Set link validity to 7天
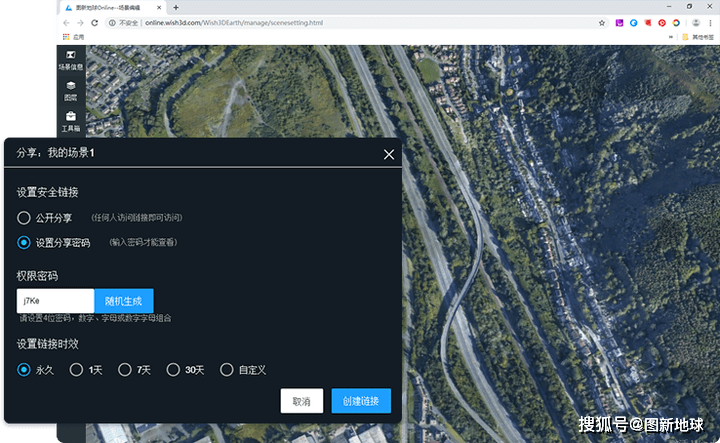Viewport: 720px width, 443px height. click(125, 369)
